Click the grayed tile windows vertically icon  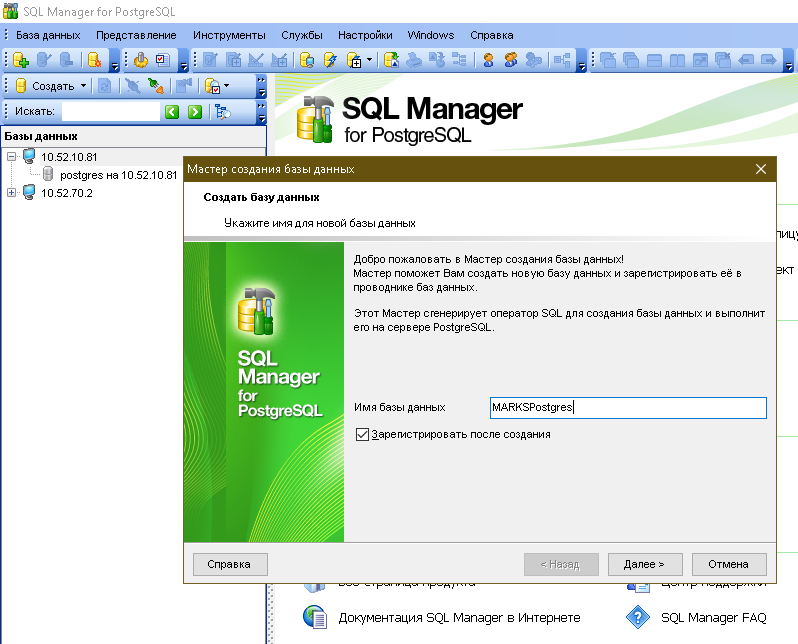point(677,60)
